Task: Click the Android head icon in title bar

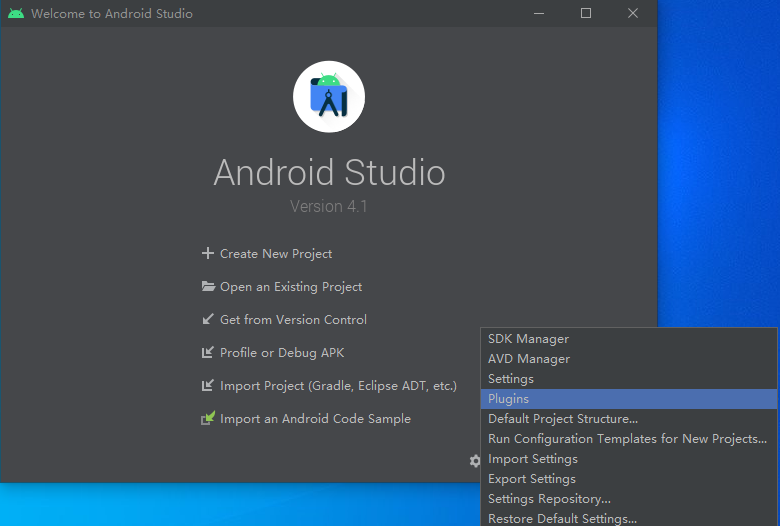Action: 16,13
